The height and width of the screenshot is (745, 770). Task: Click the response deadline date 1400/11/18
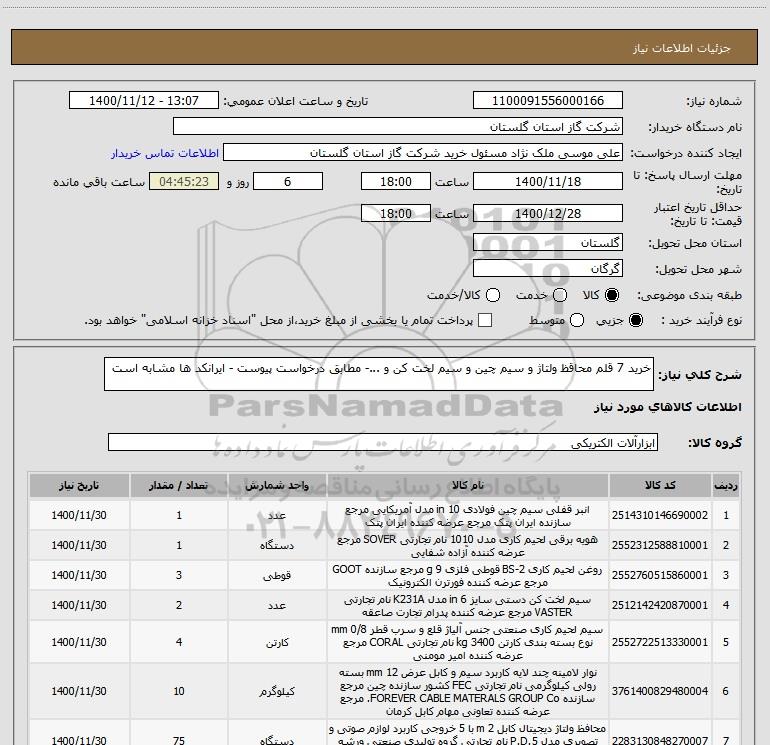tap(548, 182)
